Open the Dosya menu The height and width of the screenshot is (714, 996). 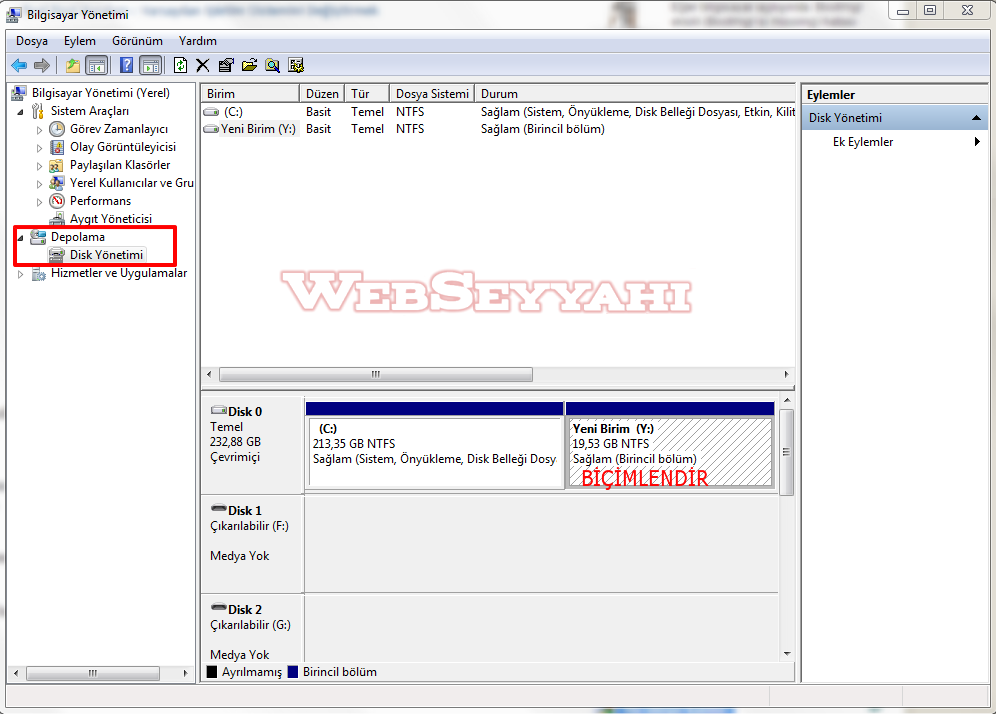pyautogui.click(x=32, y=41)
